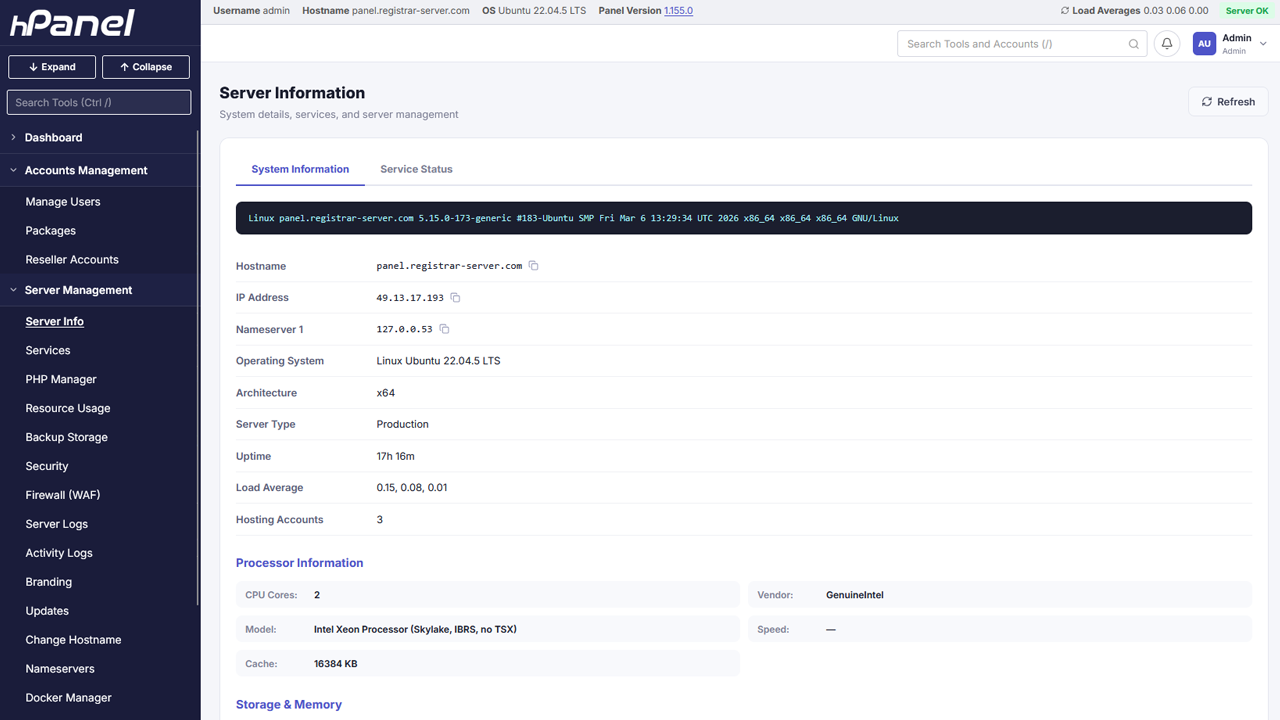This screenshot has height=720, width=1280.
Task: Select the System Information tab
Action: 300,169
